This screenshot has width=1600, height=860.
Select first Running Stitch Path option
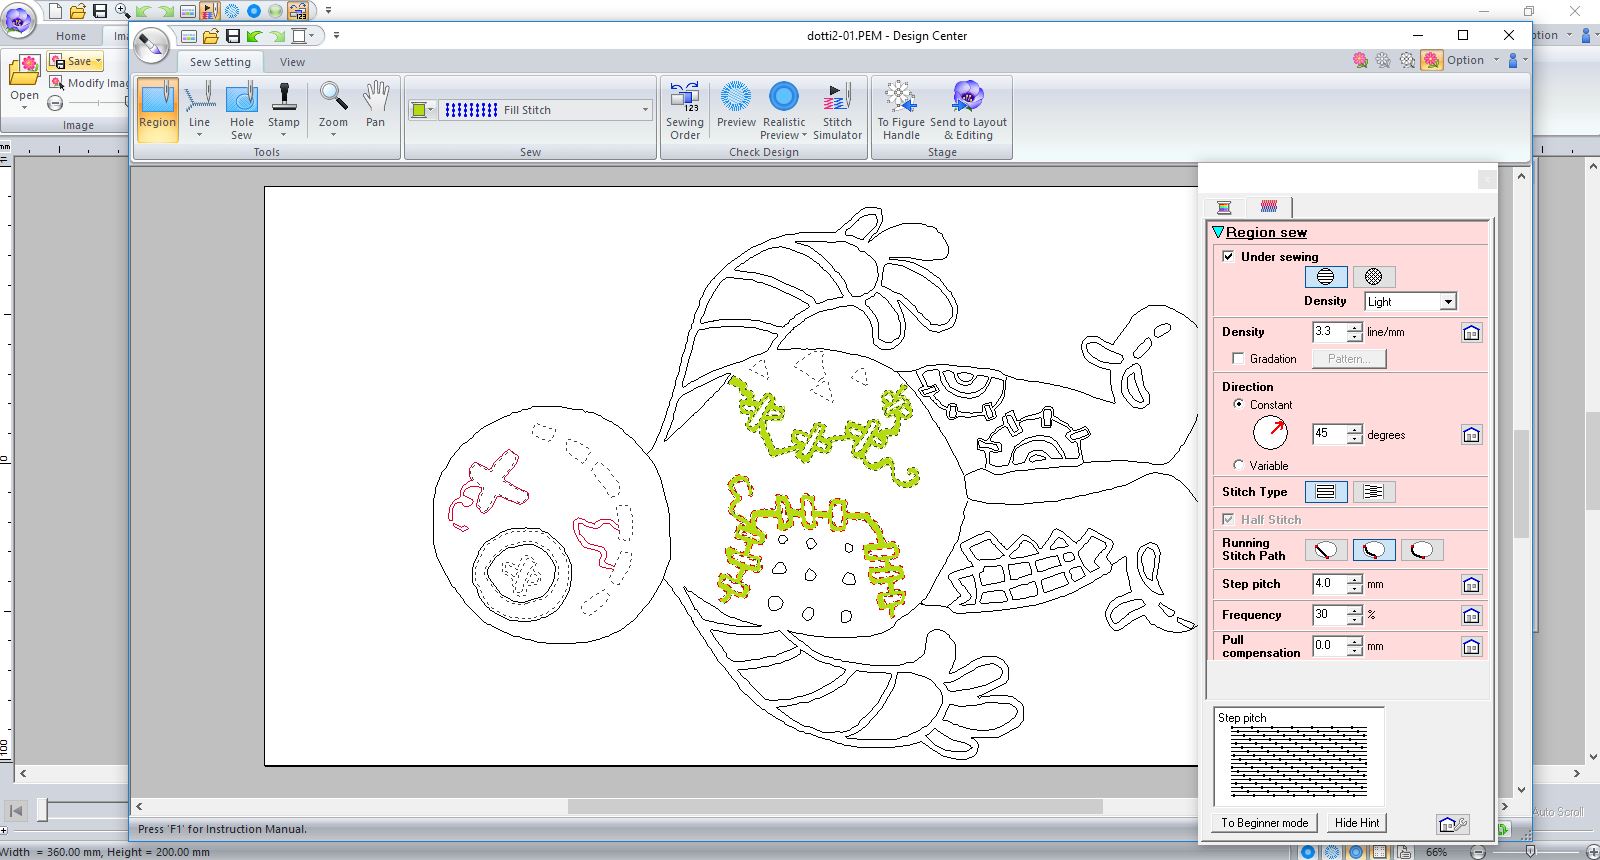point(1326,550)
